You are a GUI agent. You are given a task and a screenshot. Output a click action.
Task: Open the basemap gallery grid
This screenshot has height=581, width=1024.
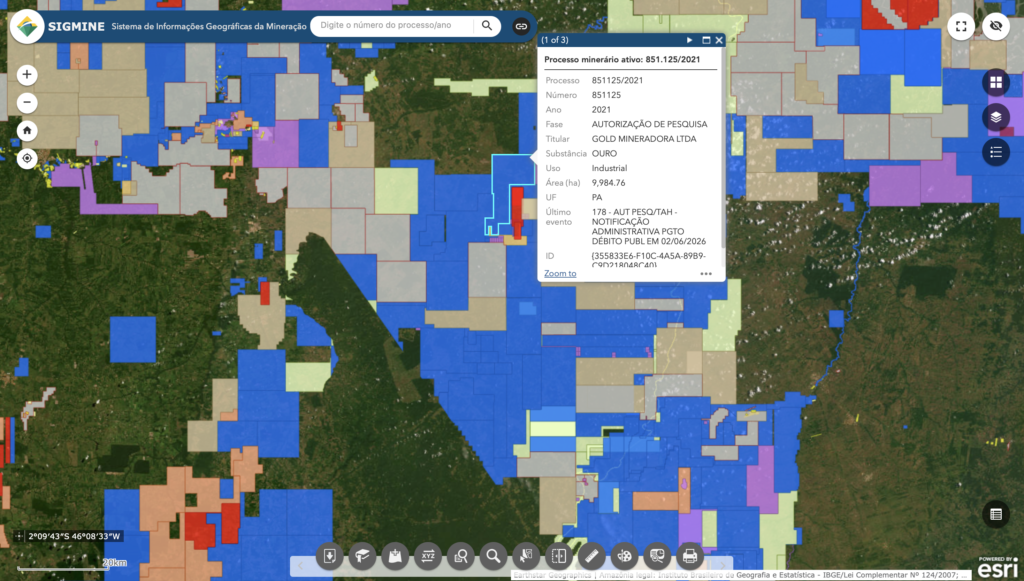point(996,82)
